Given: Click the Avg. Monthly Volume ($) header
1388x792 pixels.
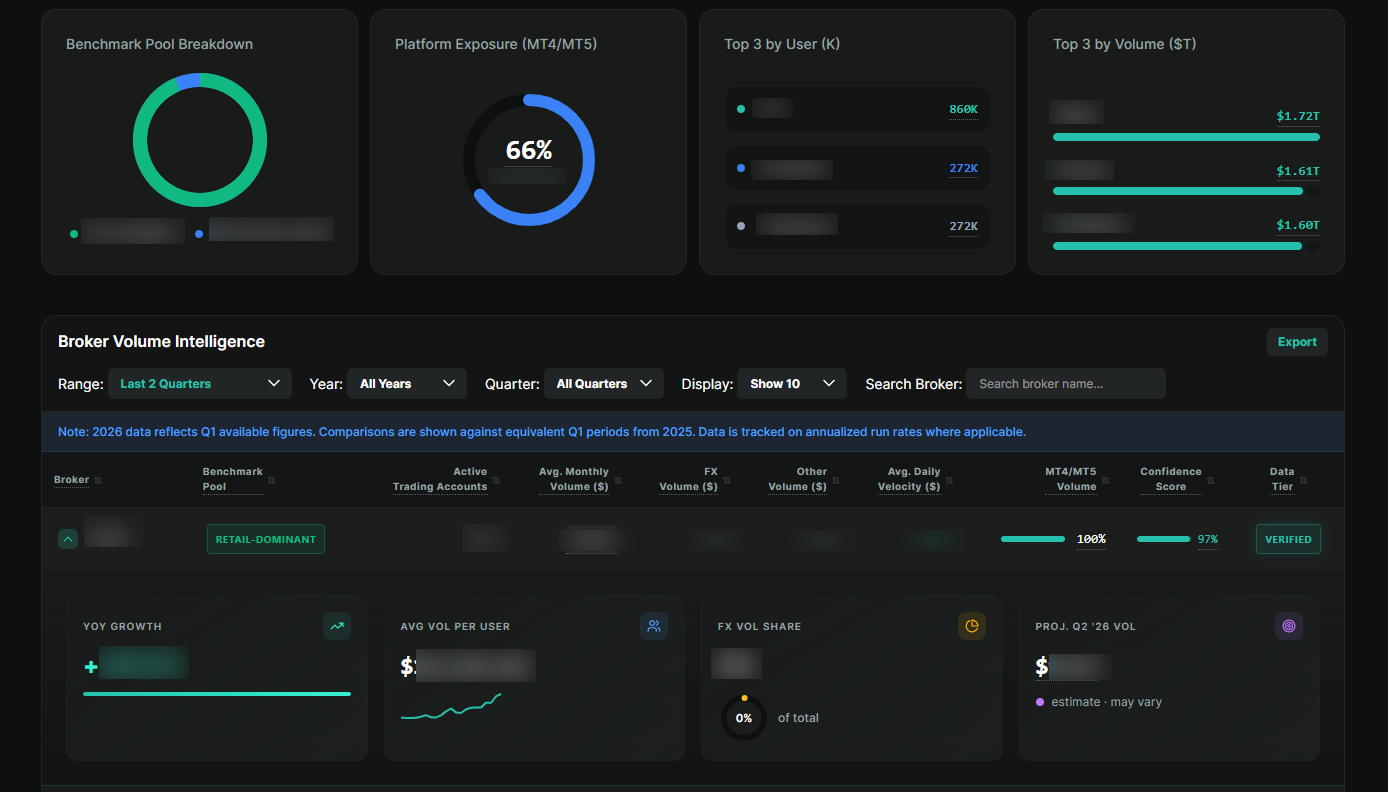Looking at the screenshot, I should pos(574,479).
